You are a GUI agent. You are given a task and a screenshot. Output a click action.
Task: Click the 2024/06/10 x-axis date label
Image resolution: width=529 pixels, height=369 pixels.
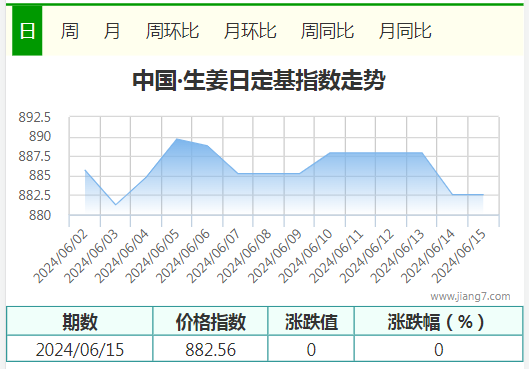coord(305,256)
